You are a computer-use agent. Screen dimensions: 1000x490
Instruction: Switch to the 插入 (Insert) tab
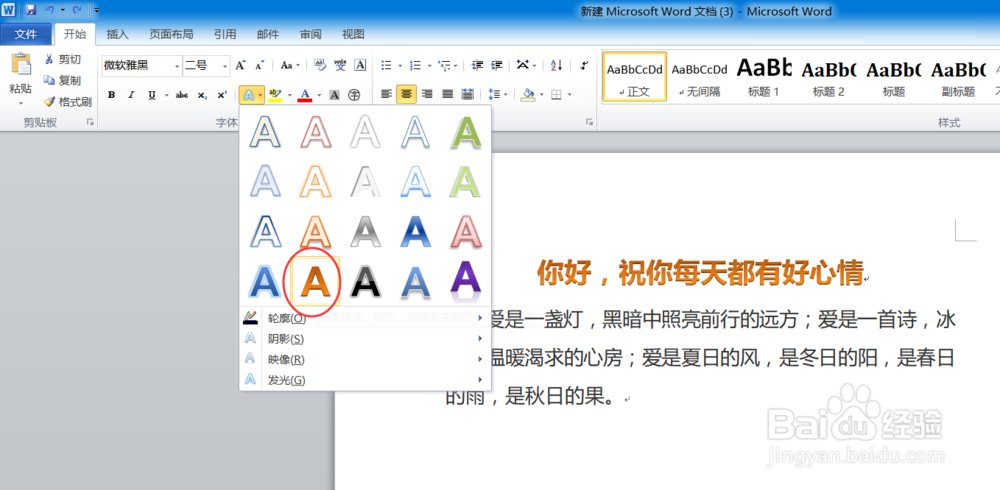point(117,34)
